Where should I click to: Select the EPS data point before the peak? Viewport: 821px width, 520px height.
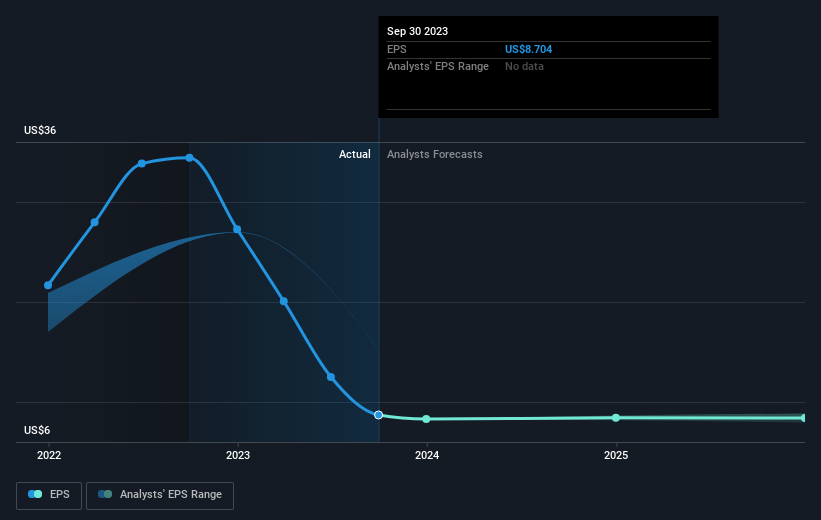click(142, 163)
